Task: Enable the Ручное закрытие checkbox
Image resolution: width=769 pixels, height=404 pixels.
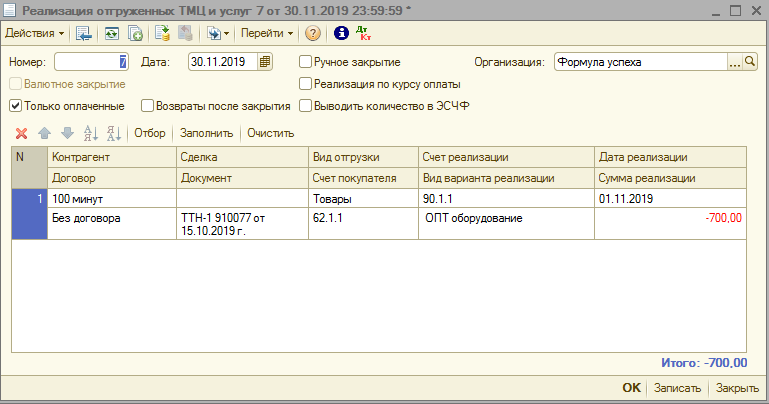Action: point(306,62)
